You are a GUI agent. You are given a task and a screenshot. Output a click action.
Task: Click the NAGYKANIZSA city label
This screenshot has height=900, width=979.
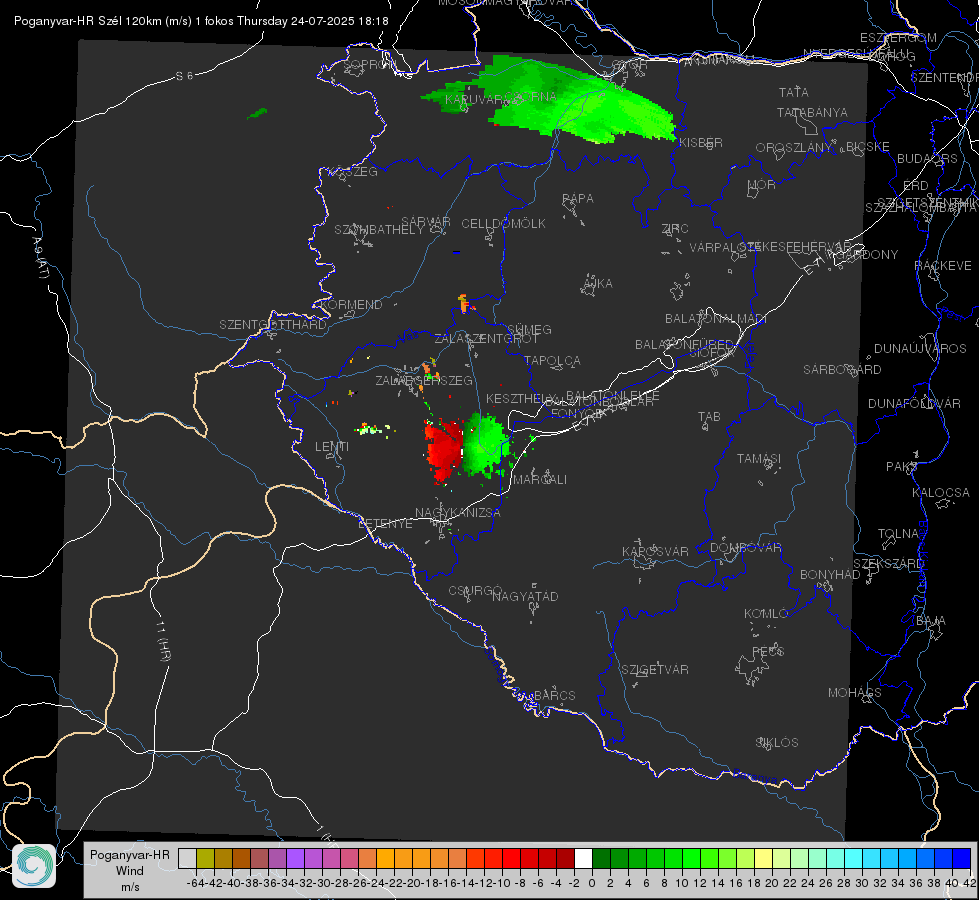[458, 512]
